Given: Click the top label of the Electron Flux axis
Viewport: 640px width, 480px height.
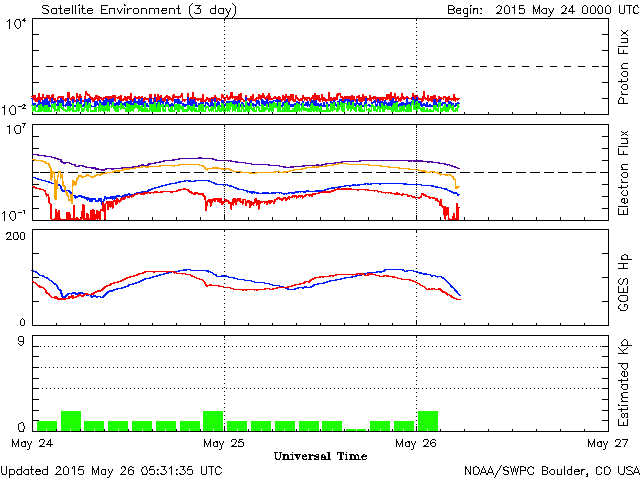Looking at the screenshot, I should coord(16,130).
